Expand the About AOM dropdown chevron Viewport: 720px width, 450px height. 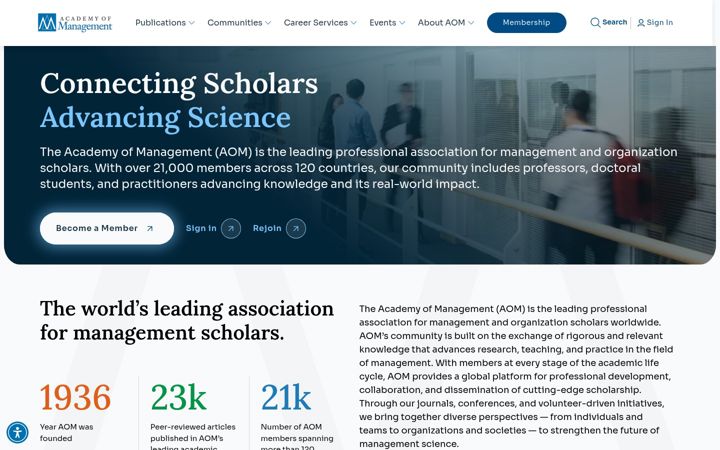tap(471, 22)
